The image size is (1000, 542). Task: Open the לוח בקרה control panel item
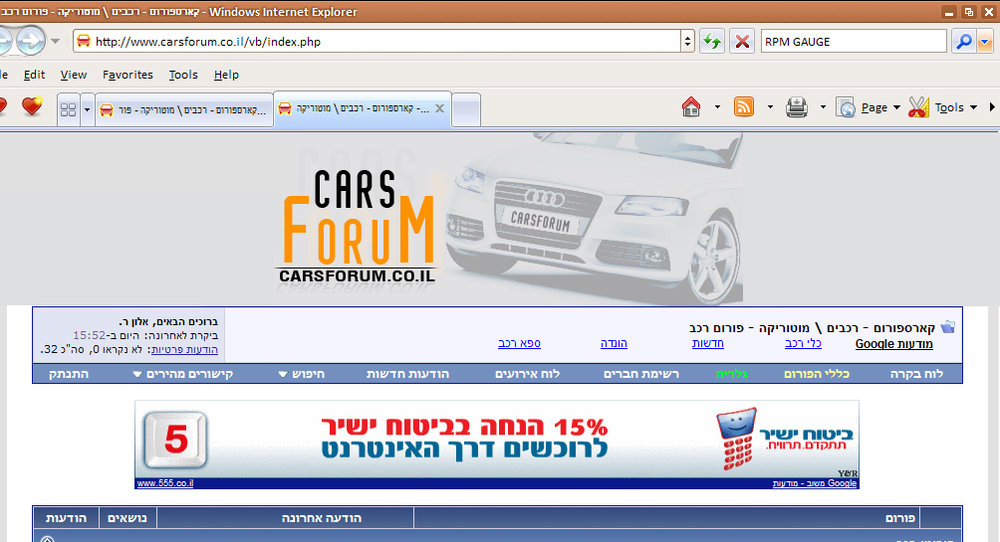(916, 374)
